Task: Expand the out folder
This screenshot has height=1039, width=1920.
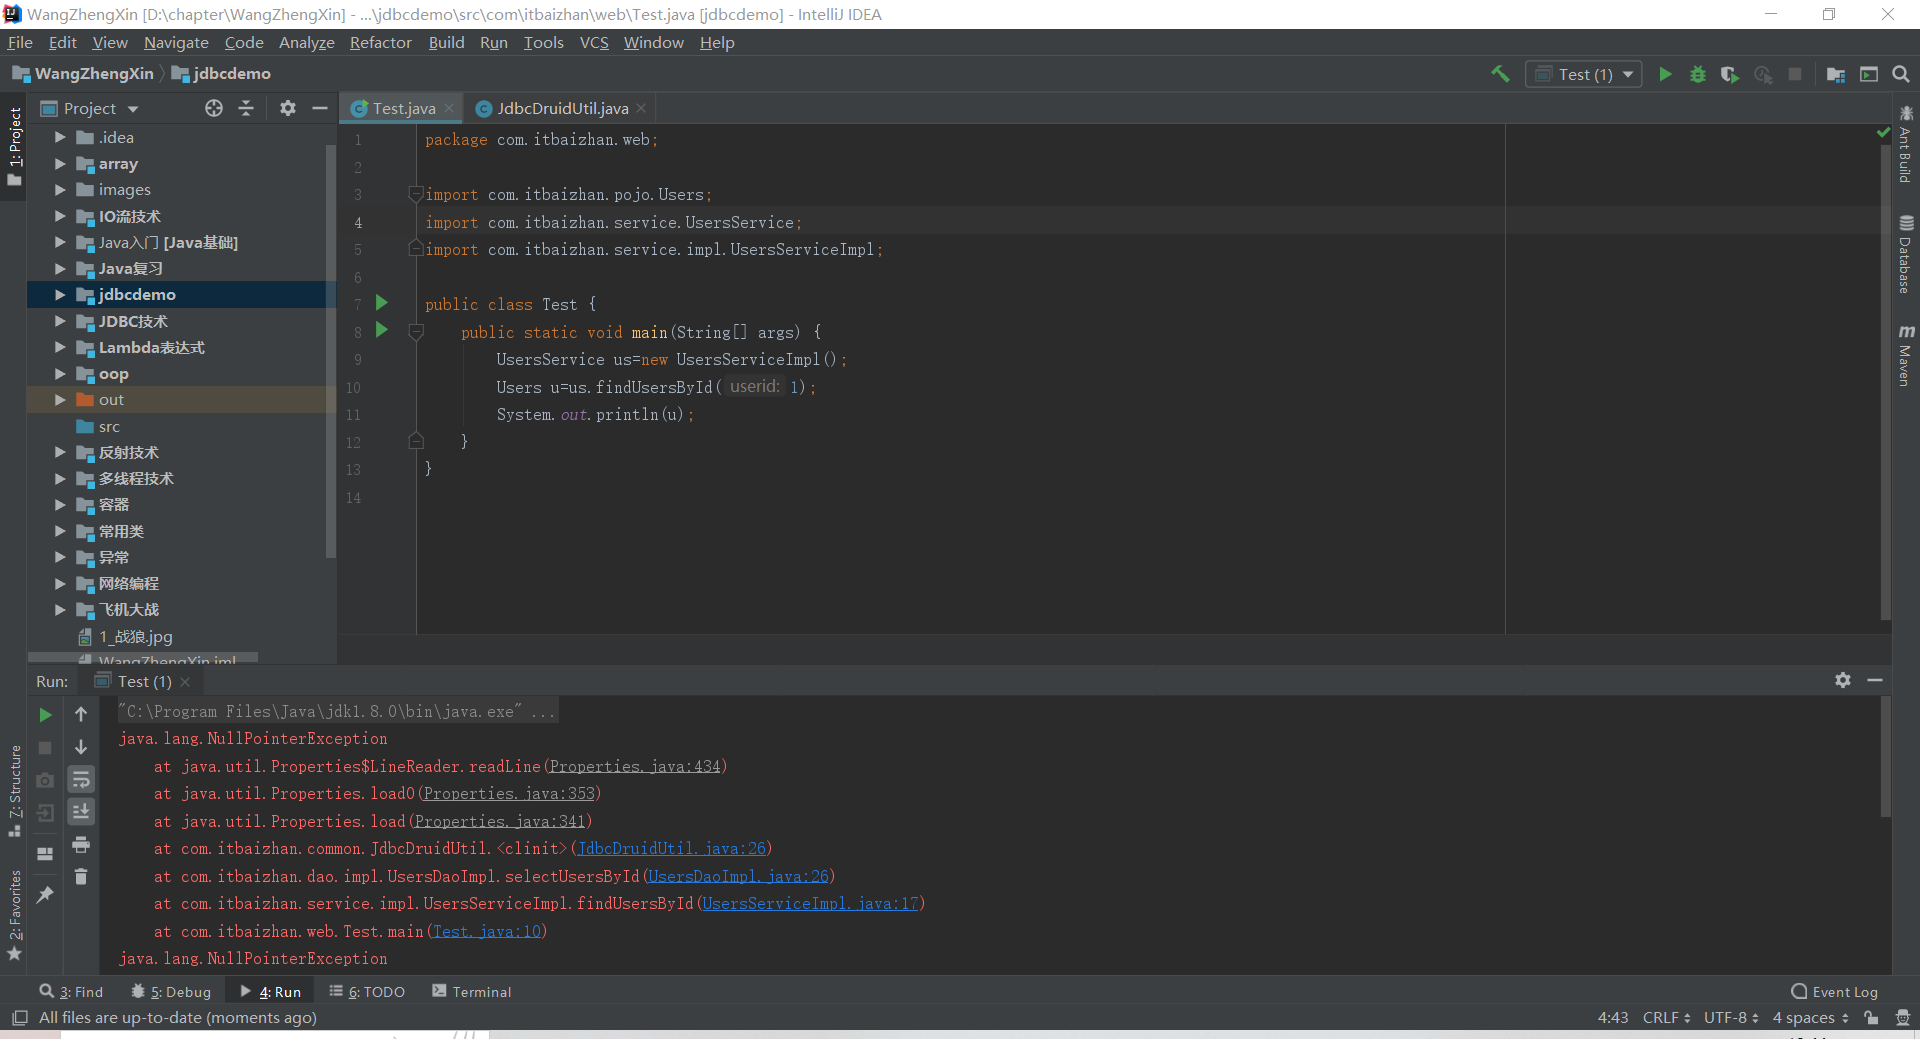Action: (x=60, y=399)
